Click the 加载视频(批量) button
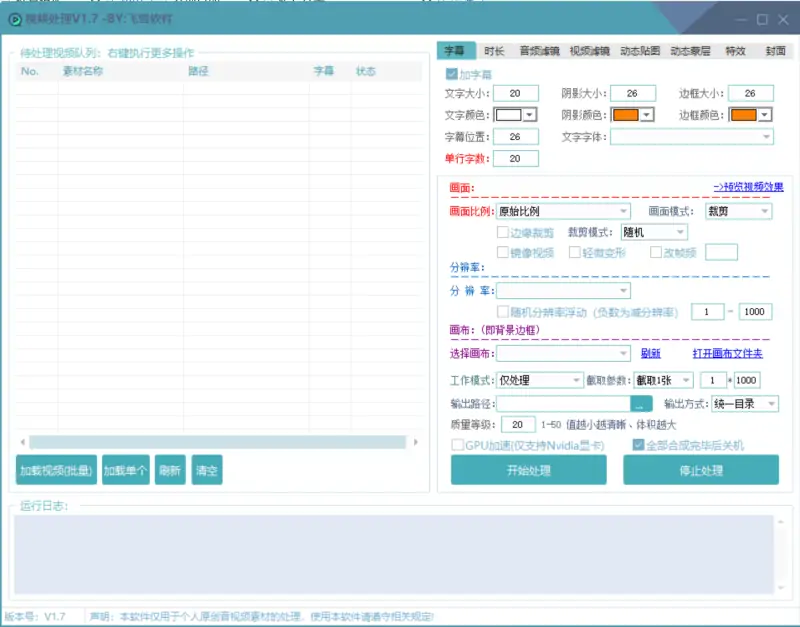This screenshot has height=627, width=800. click(56, 470)
